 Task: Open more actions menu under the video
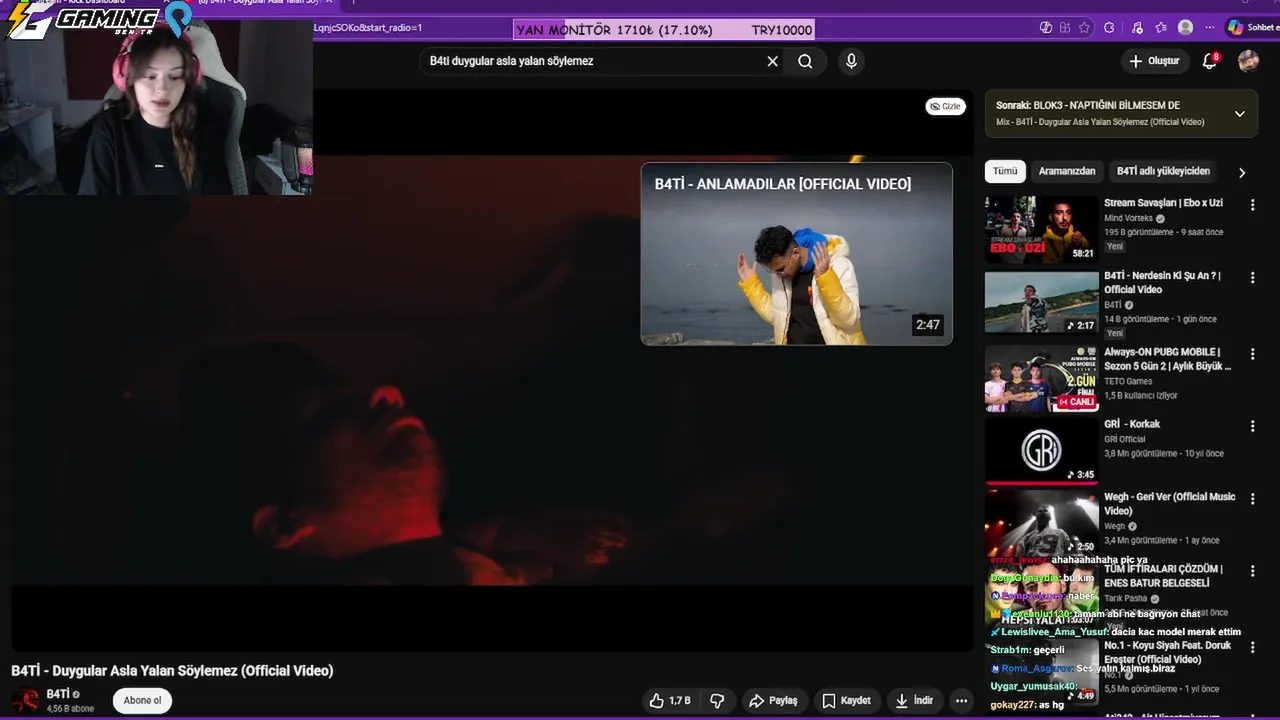point(961,701)
